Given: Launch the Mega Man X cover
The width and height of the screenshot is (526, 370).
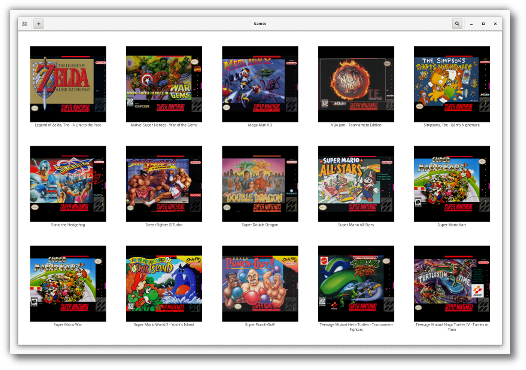Looking at the screenshot, I should [260, 84].
